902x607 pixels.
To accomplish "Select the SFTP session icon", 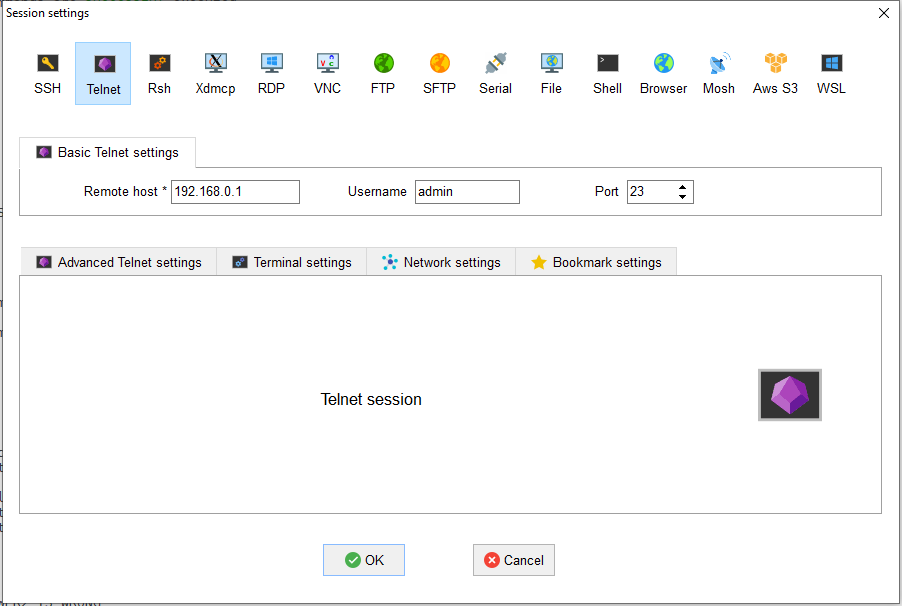I will click(439, 73).
